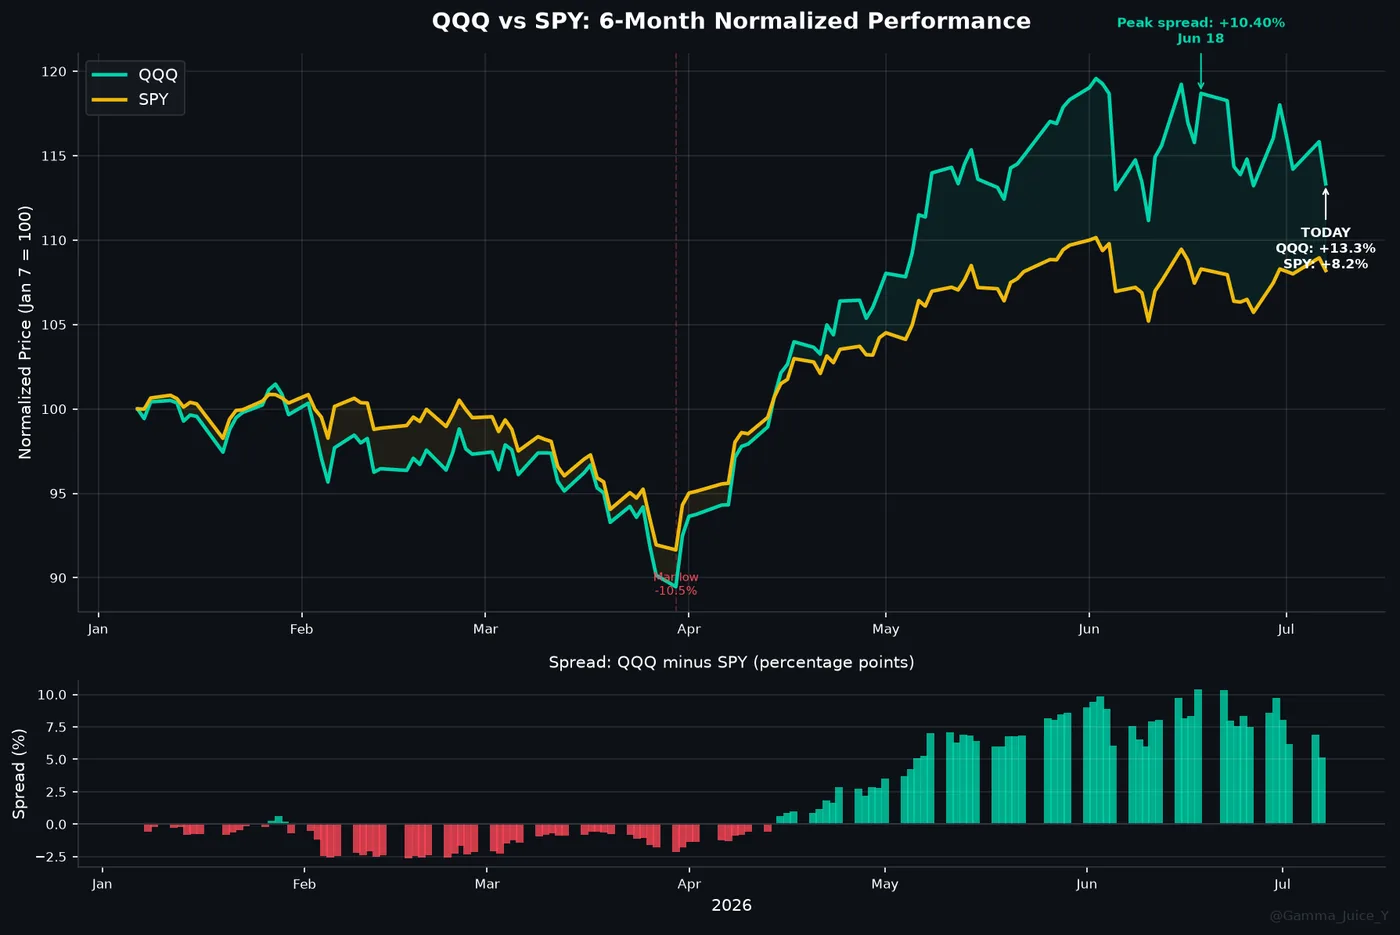This screenshot has height=935, width=1400.
Task: Click the 95 tick on the price axis
Action: coord(59,494)
